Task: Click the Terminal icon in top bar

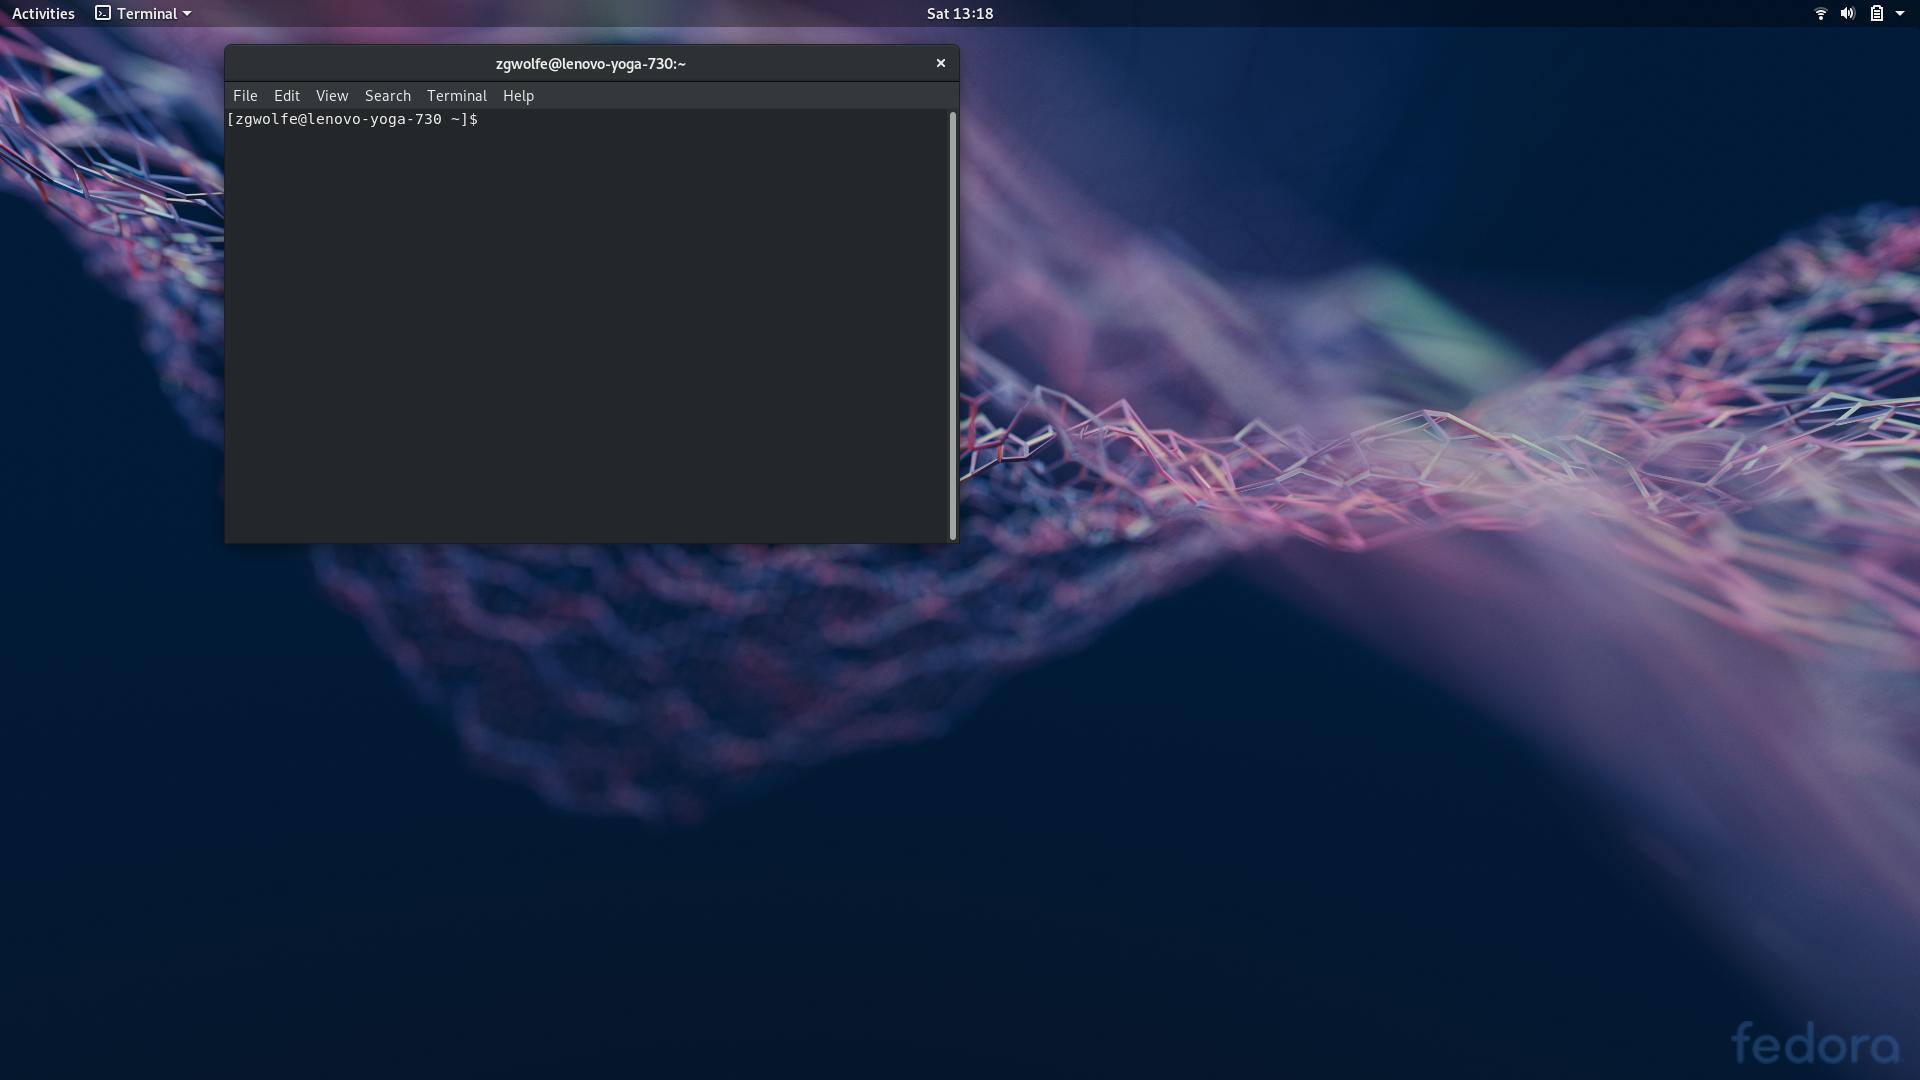Action: click(x=103, y=13)
